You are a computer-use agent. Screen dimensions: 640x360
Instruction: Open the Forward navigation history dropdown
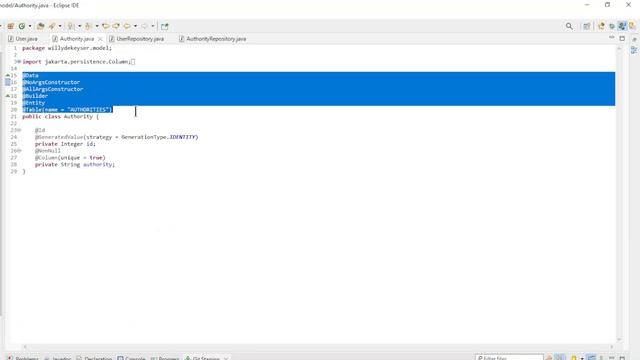(x=153, y=26)
